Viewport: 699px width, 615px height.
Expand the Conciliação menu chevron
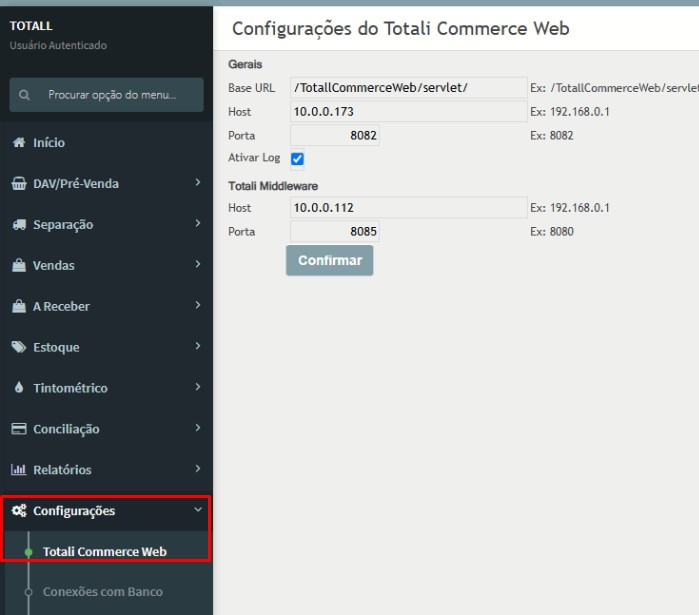[x=198, y=428]
